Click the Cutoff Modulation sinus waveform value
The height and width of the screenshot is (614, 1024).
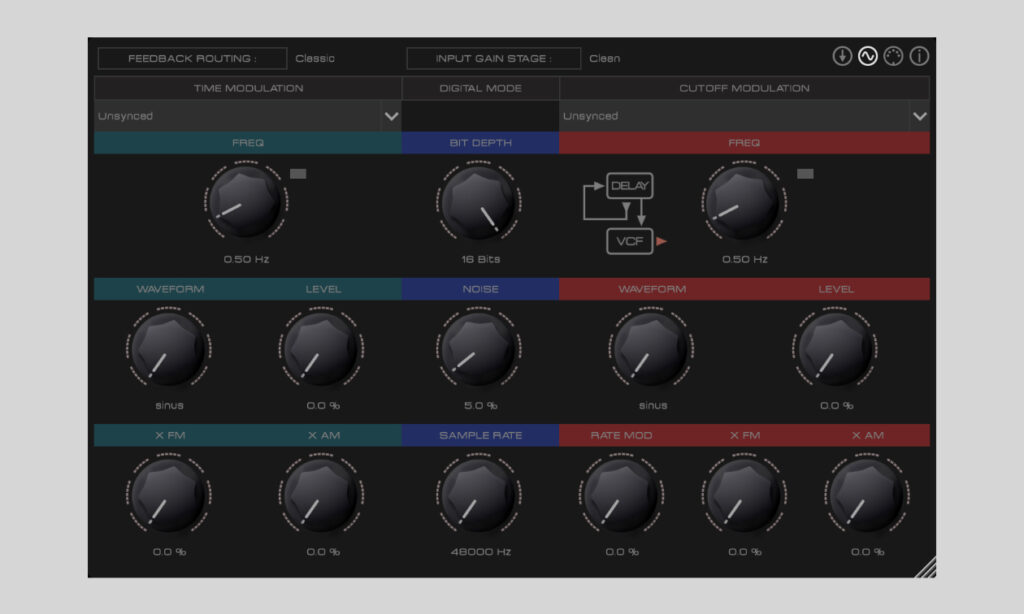(x=653, y=406)
